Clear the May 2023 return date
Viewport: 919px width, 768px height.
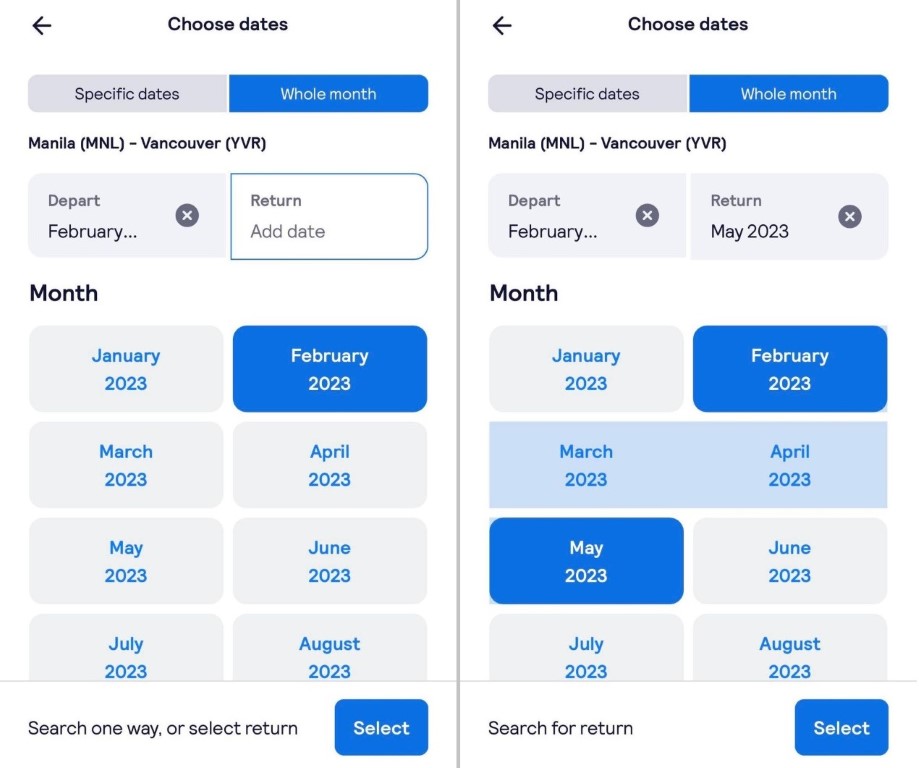point(849,216)
